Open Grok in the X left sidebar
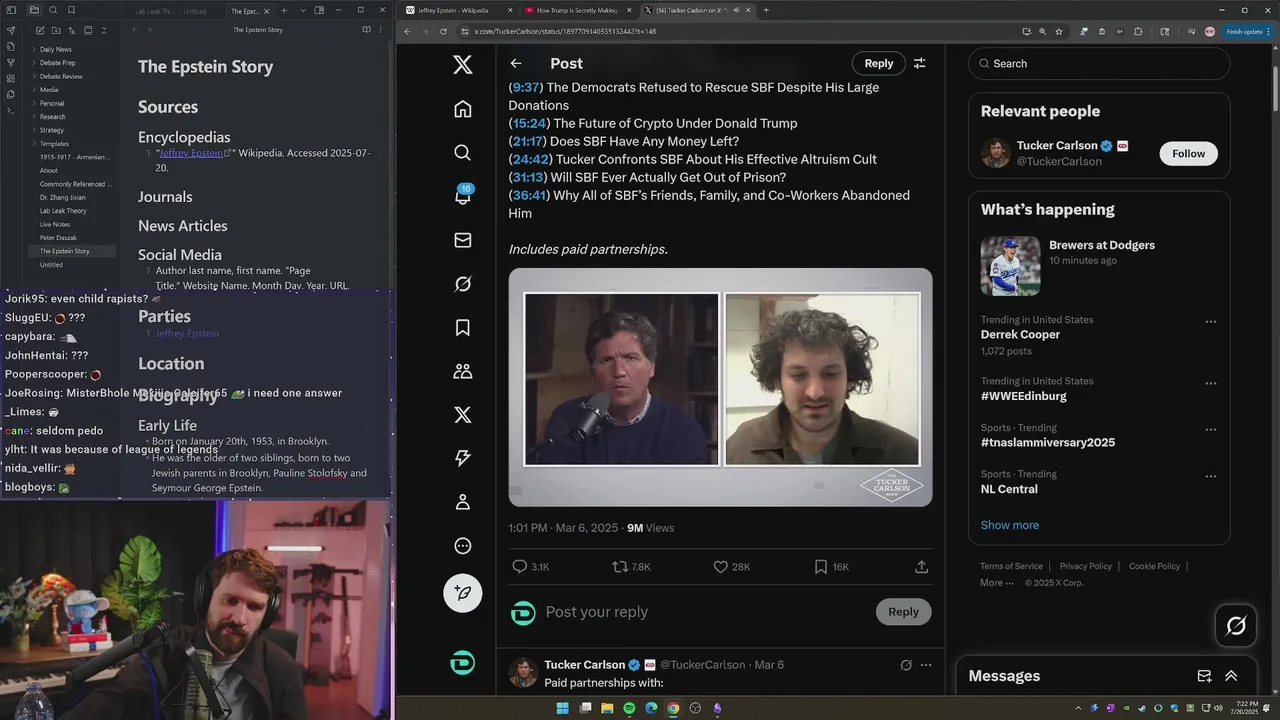Viewport: 1280px width, 720px height. click(462, 284)
